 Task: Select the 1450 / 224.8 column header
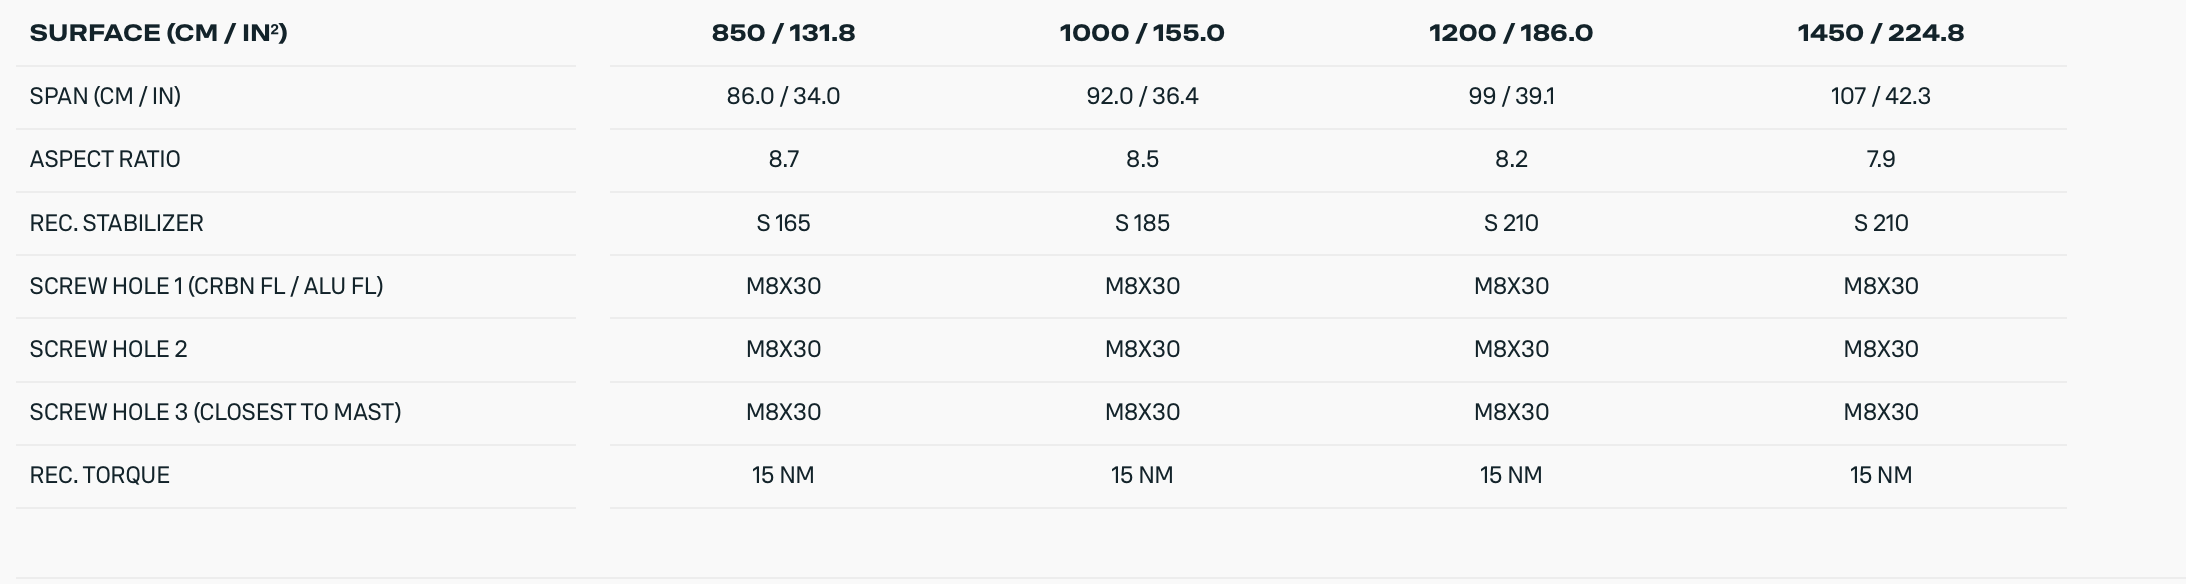1880,33
